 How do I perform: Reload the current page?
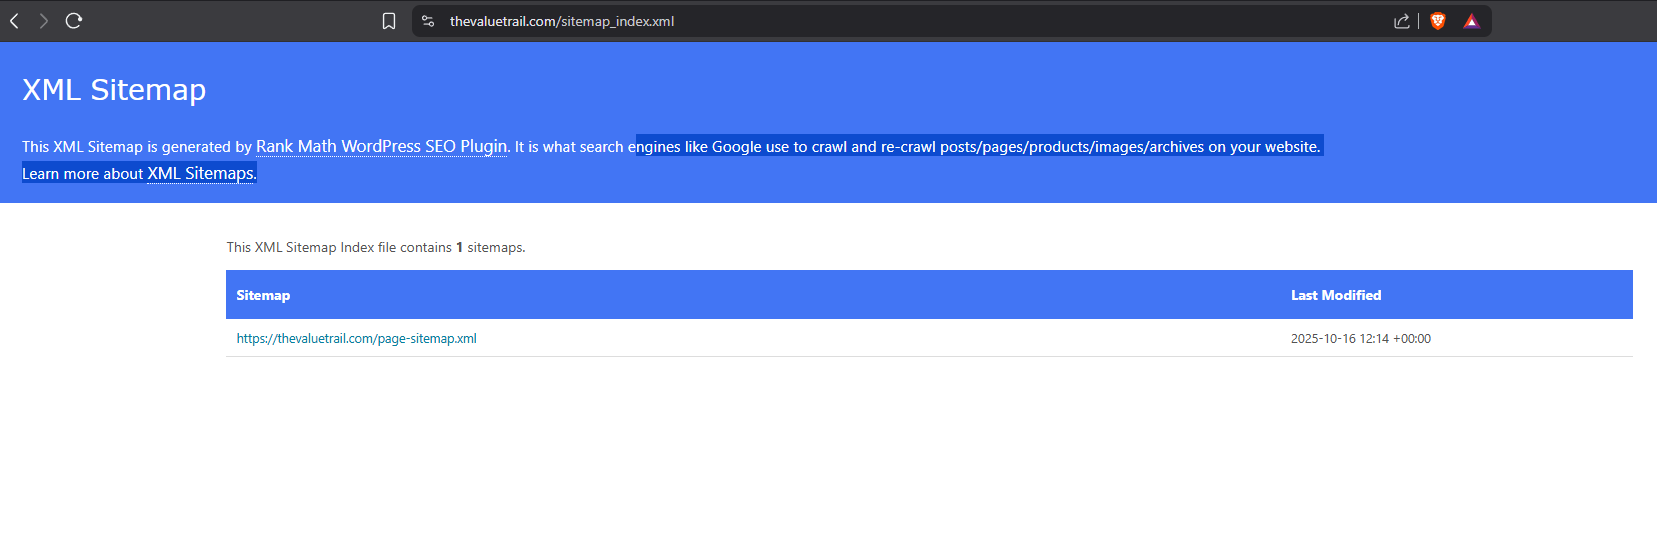pos(74,21)
